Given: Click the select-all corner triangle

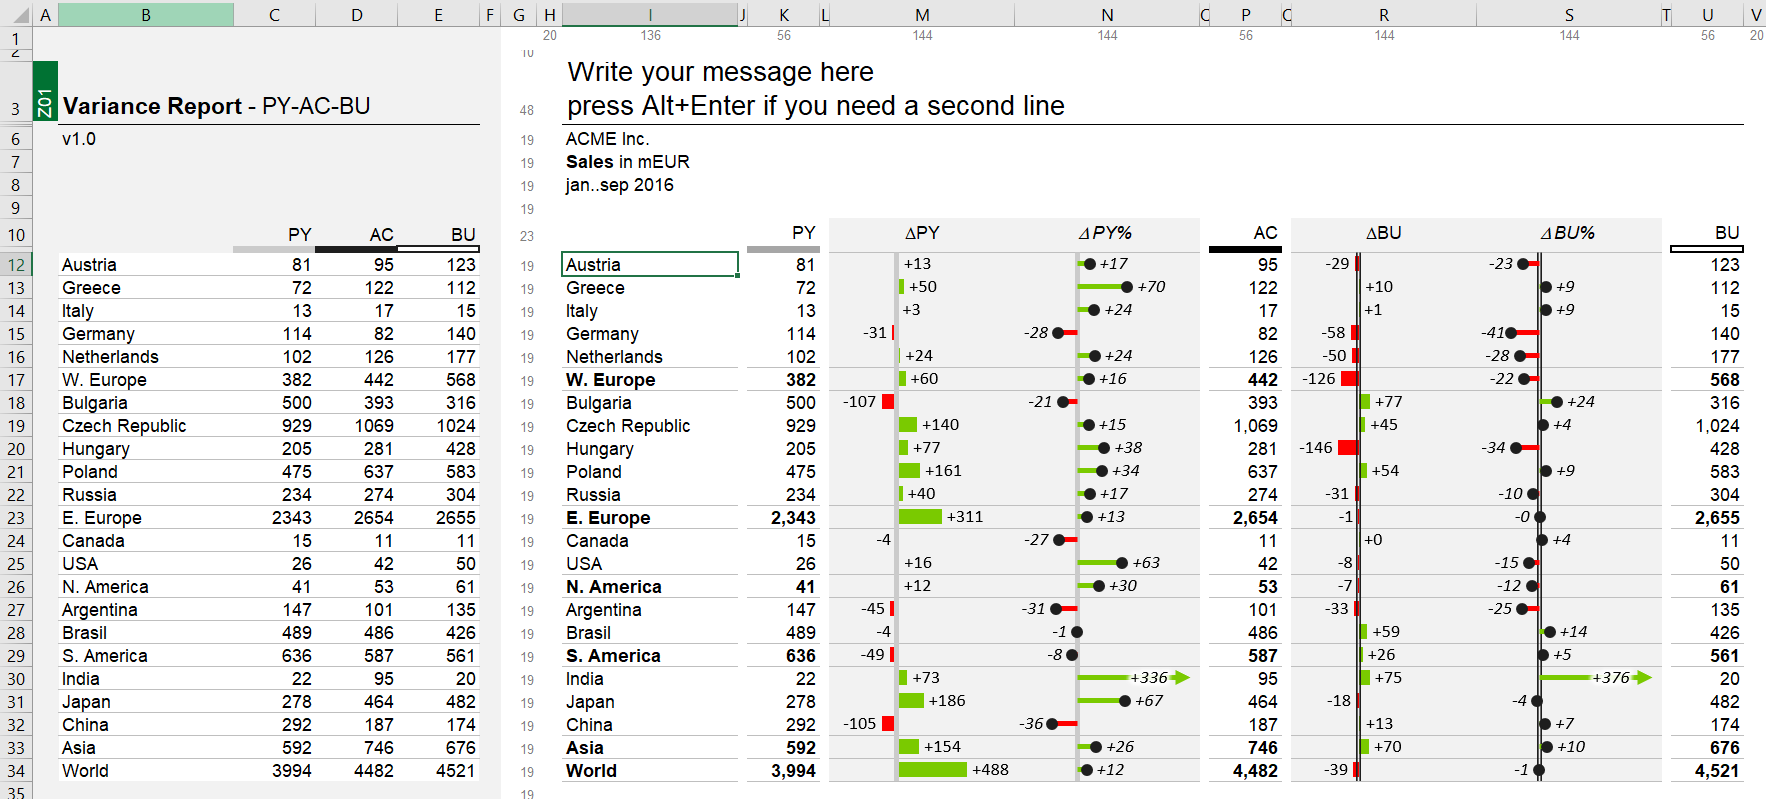Looking at the screenshot, I should click(18, 15).
